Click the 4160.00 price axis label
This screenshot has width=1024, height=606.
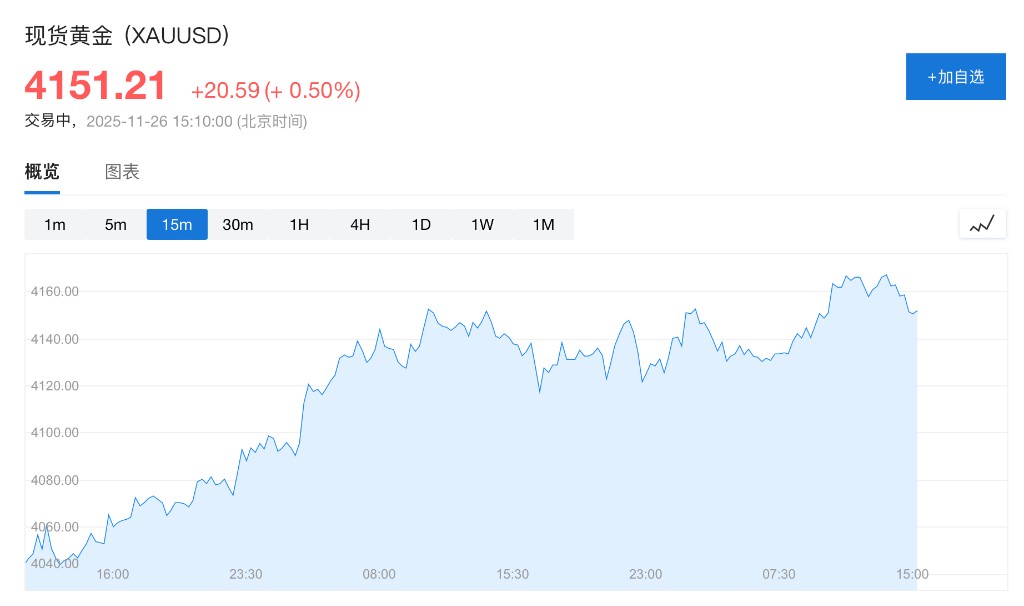click(54, 292)
